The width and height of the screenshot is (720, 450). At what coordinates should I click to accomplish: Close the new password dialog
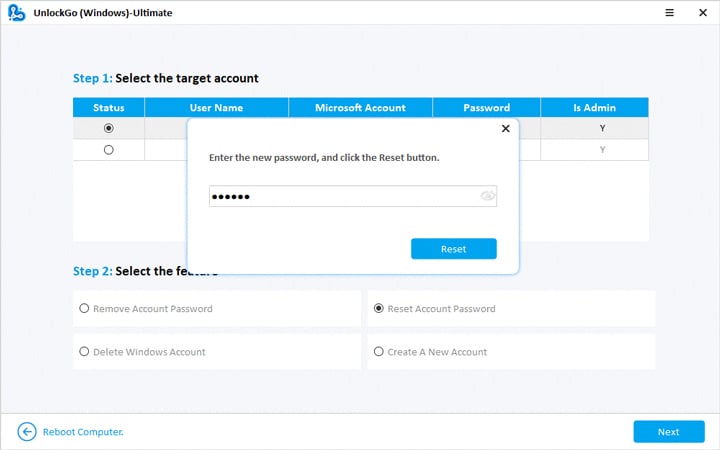pyautogui.click(x=505, y=129)
